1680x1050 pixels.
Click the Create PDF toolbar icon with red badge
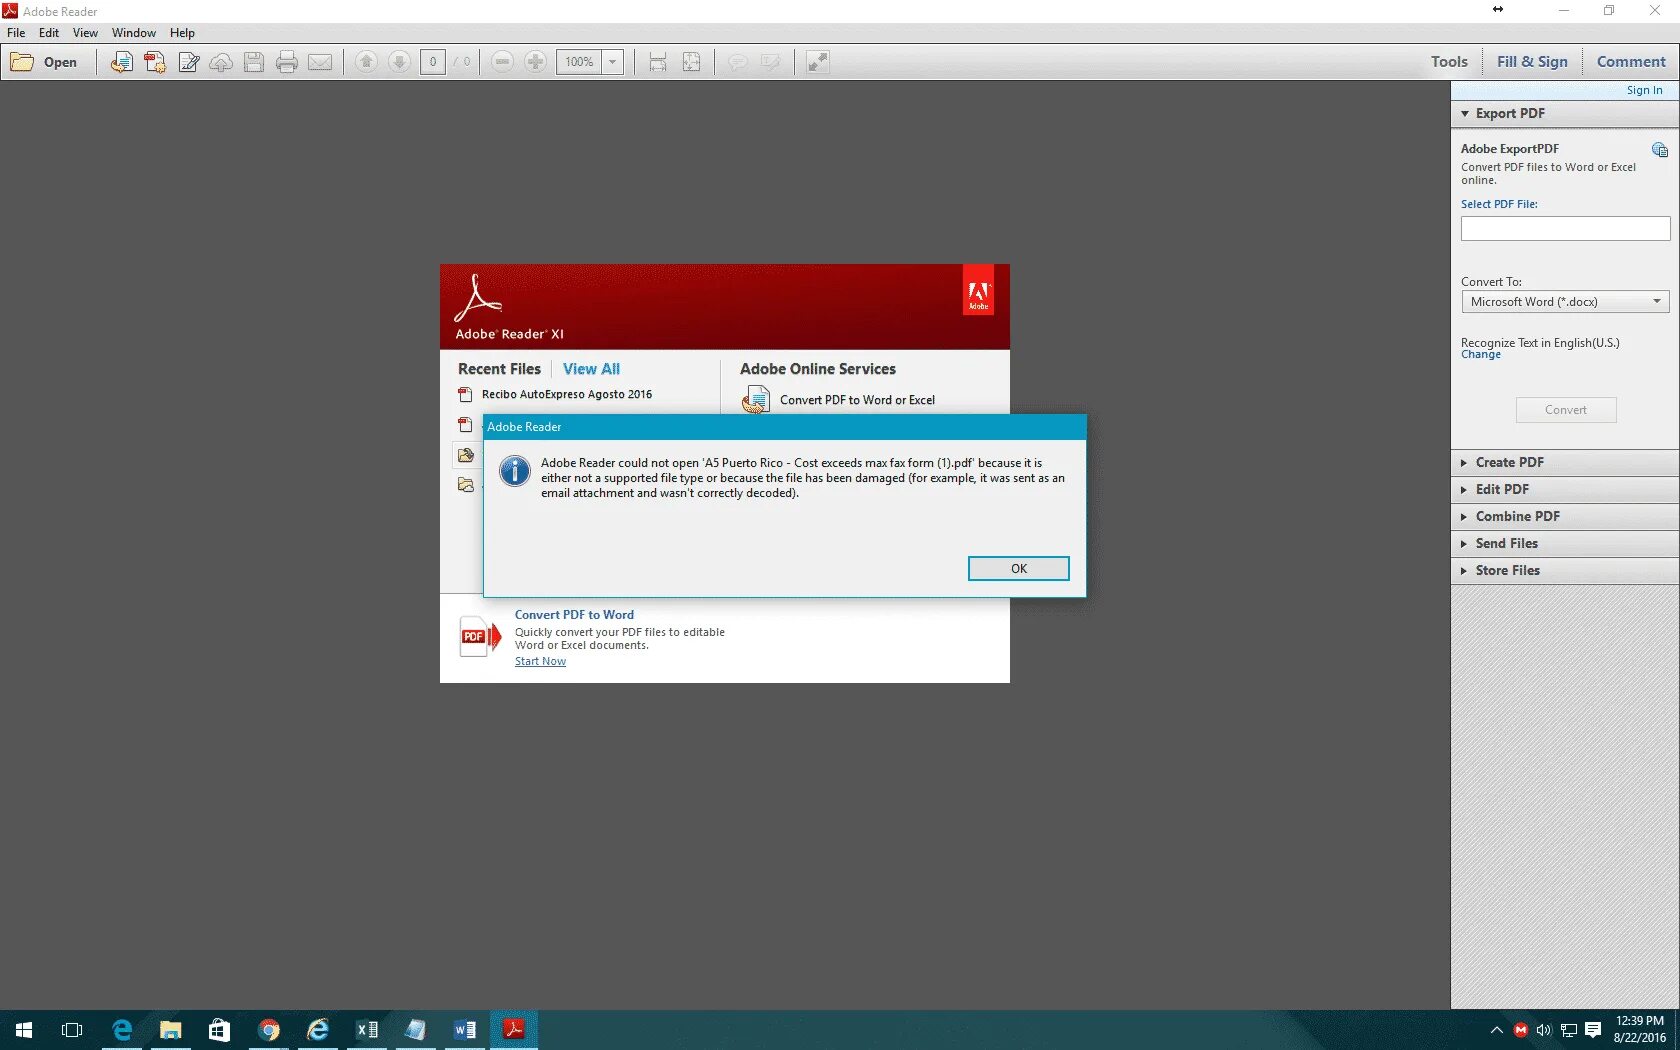point(155,62)
